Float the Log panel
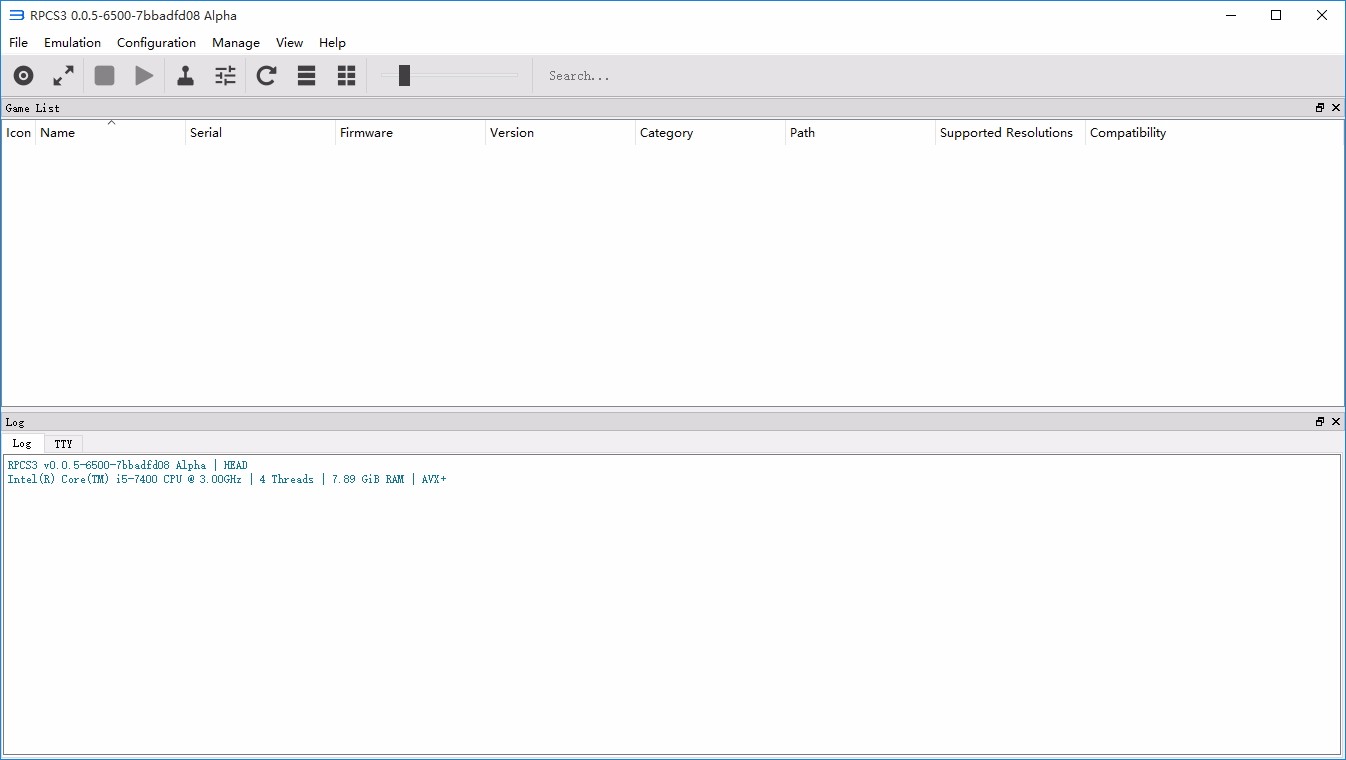 (x=1320, y=422)
